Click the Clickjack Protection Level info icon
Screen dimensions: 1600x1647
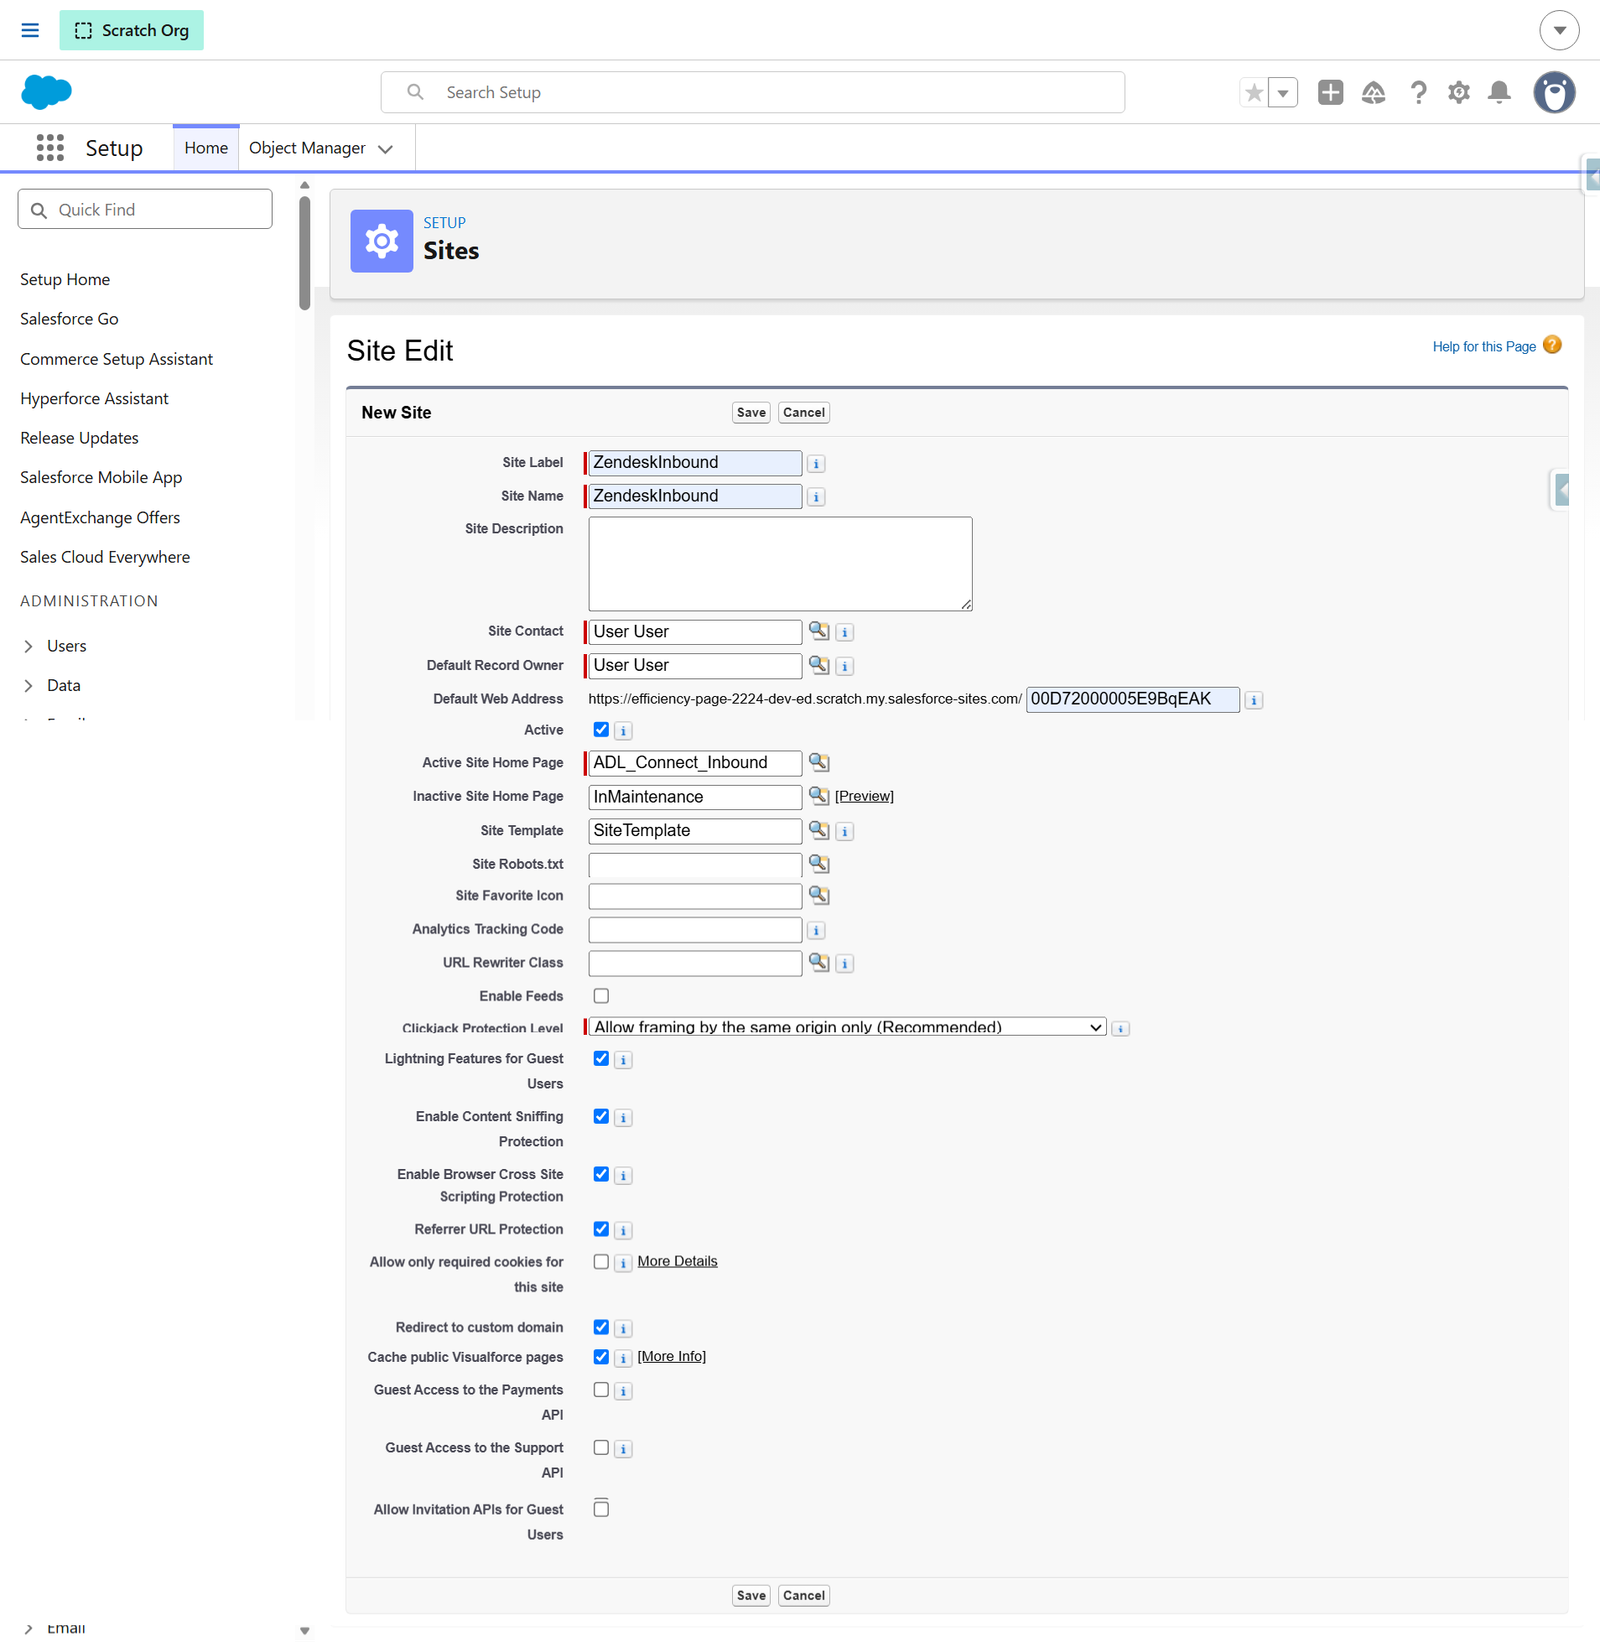click(1121, 1029)
